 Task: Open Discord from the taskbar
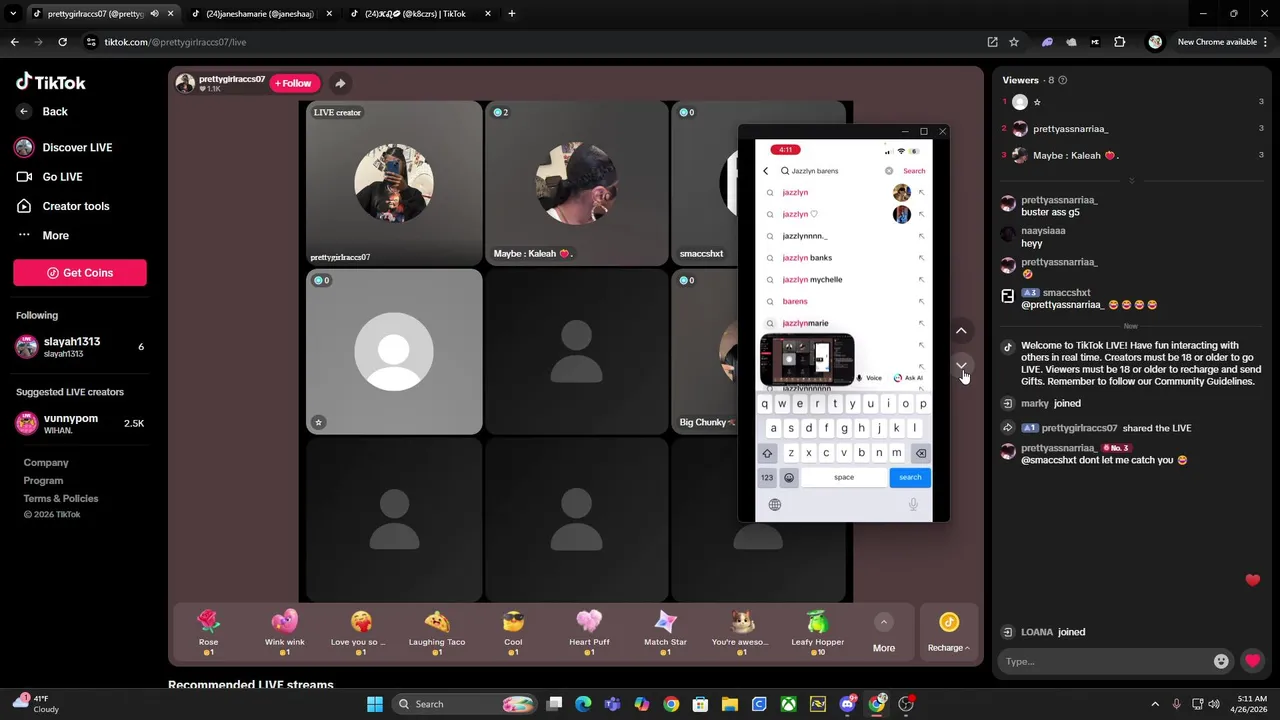point(848,704)
